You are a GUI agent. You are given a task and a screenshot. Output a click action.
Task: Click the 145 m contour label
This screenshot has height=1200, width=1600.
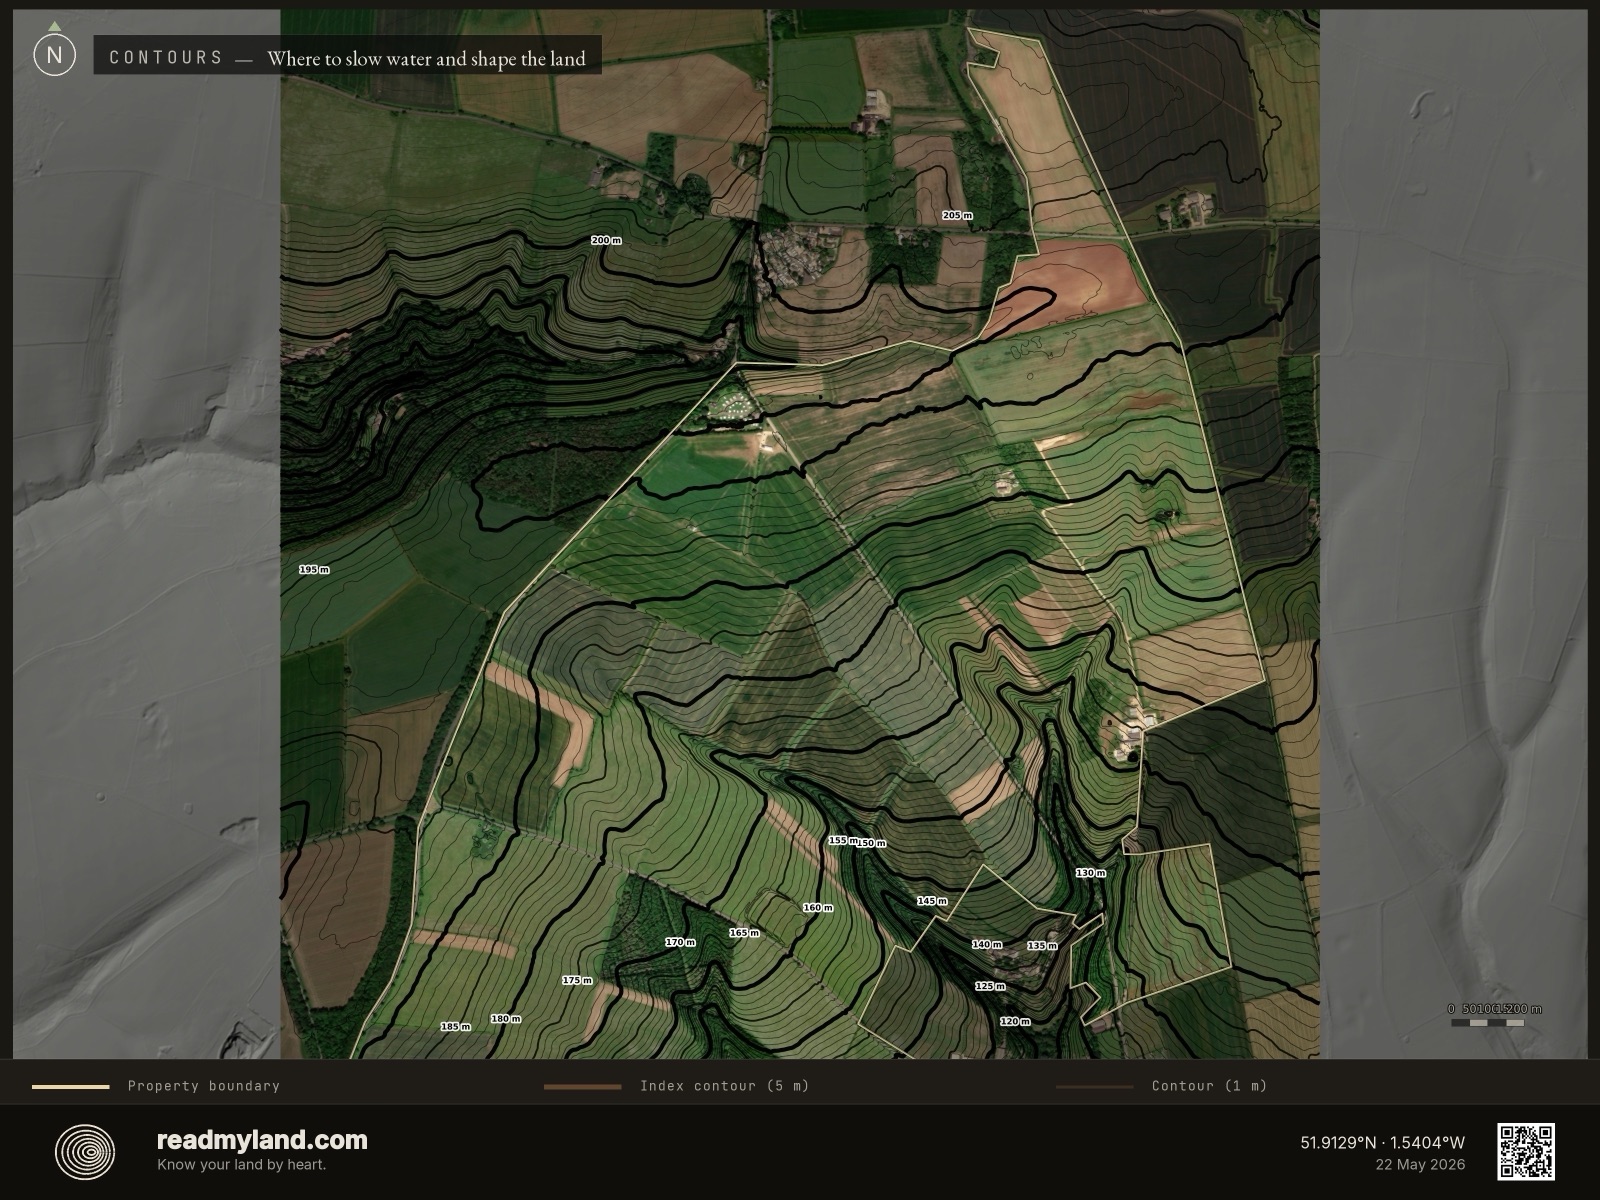(932, 901)
